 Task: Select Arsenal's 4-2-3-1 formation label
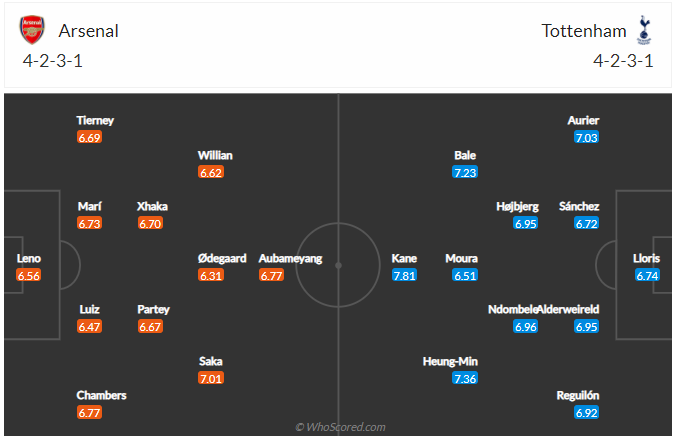(x=53, y=61)
